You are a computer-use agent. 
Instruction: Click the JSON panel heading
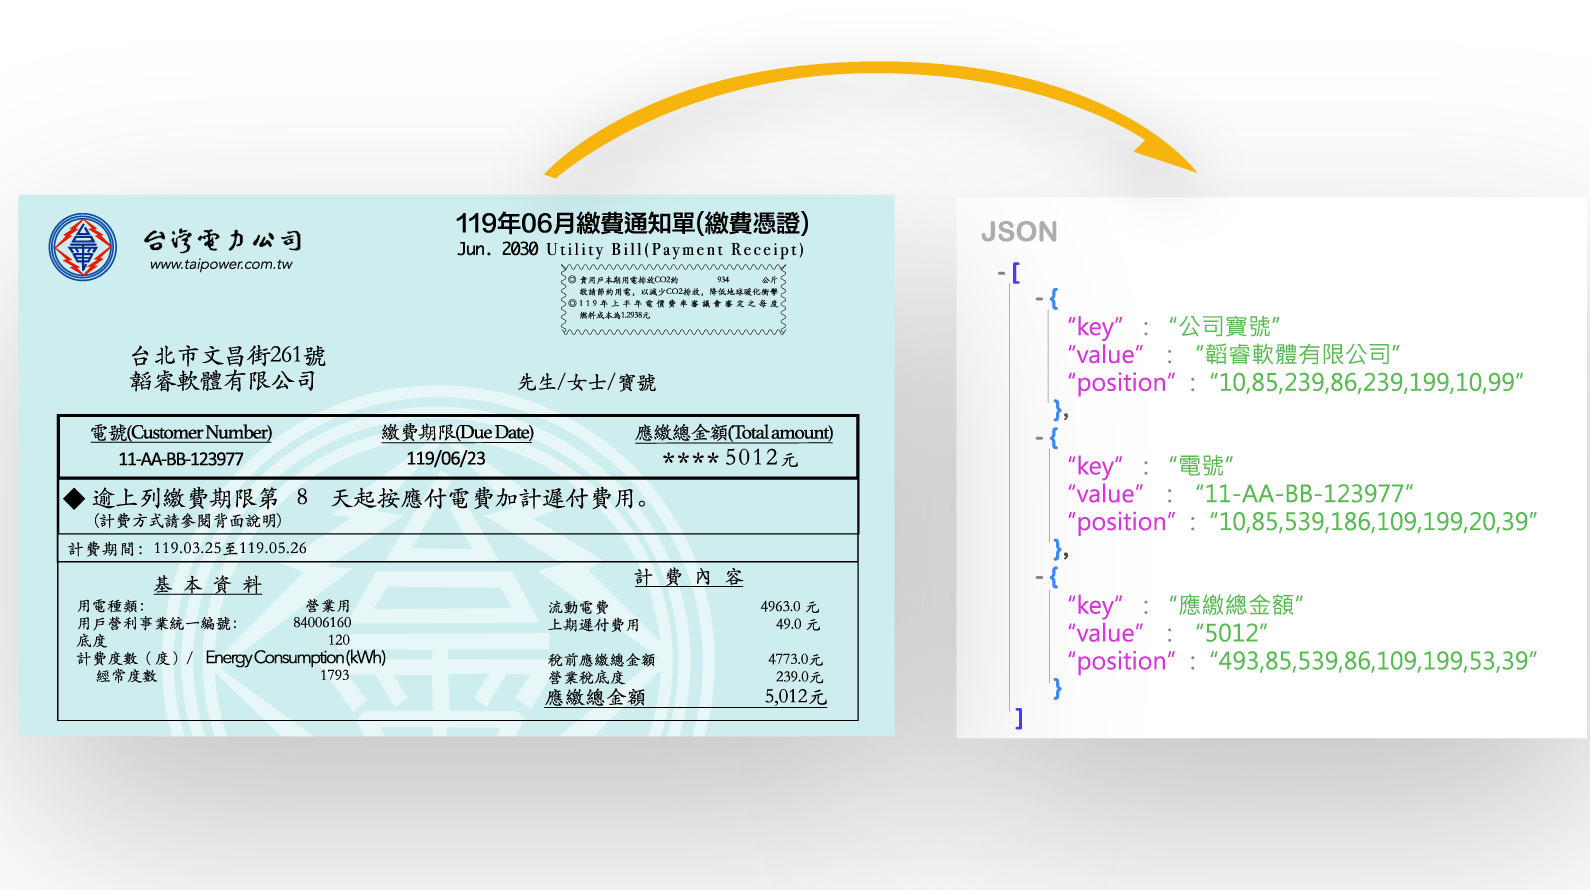click(1019, 232)
